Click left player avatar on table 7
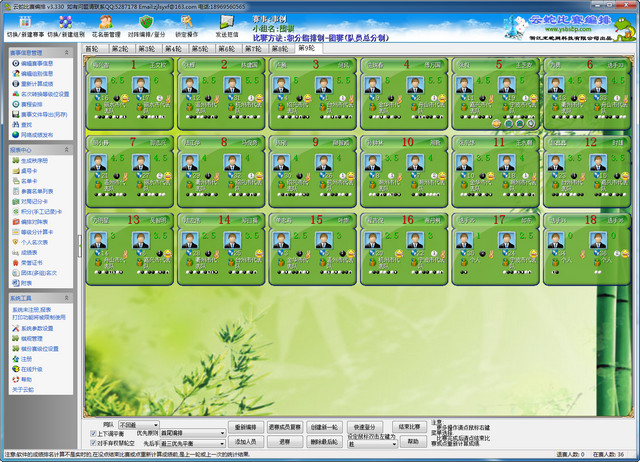640x462 pixels. click(x=98, y=163)
